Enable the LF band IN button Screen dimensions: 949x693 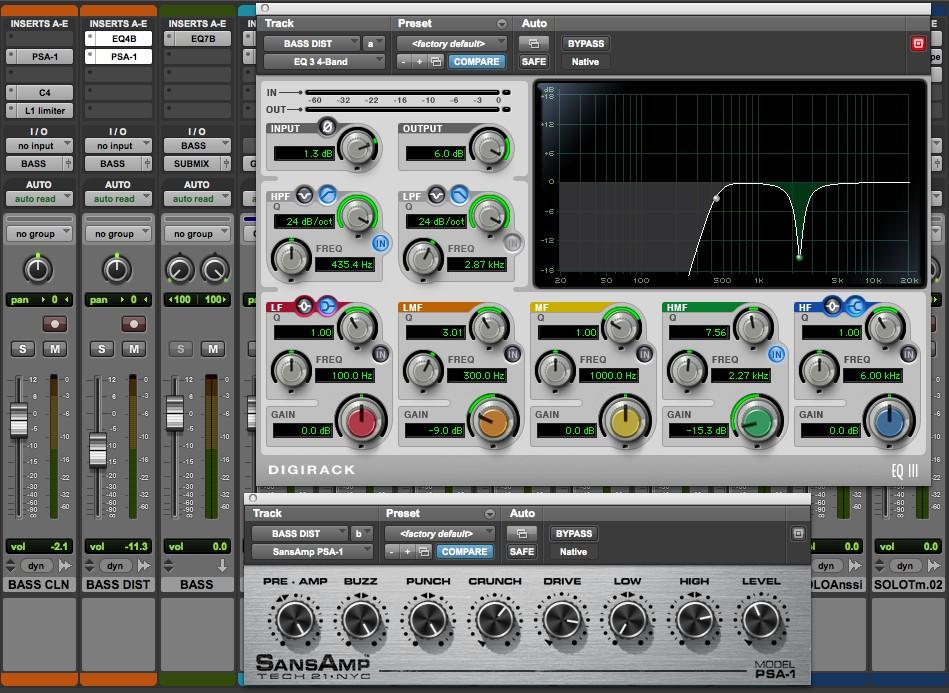coord(380,354)
